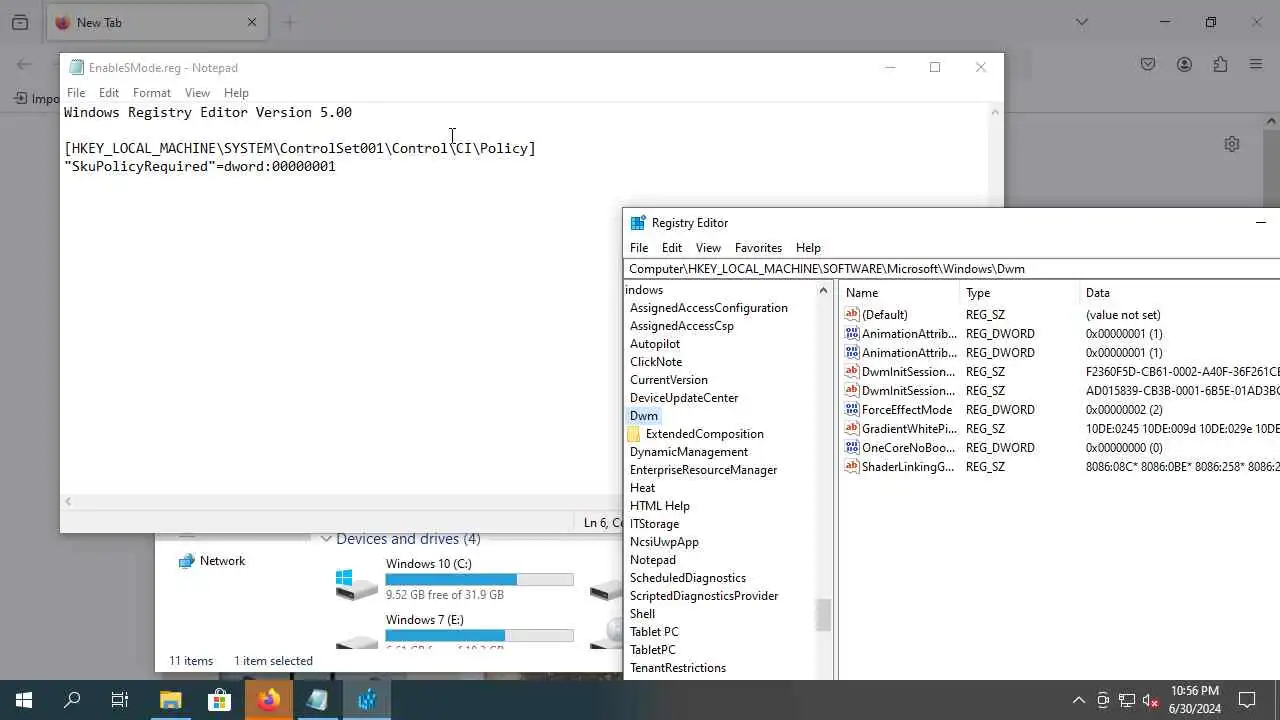1280x720 pixels.
Task: Click the Registry Editor title bar icon
Action: 638,223
